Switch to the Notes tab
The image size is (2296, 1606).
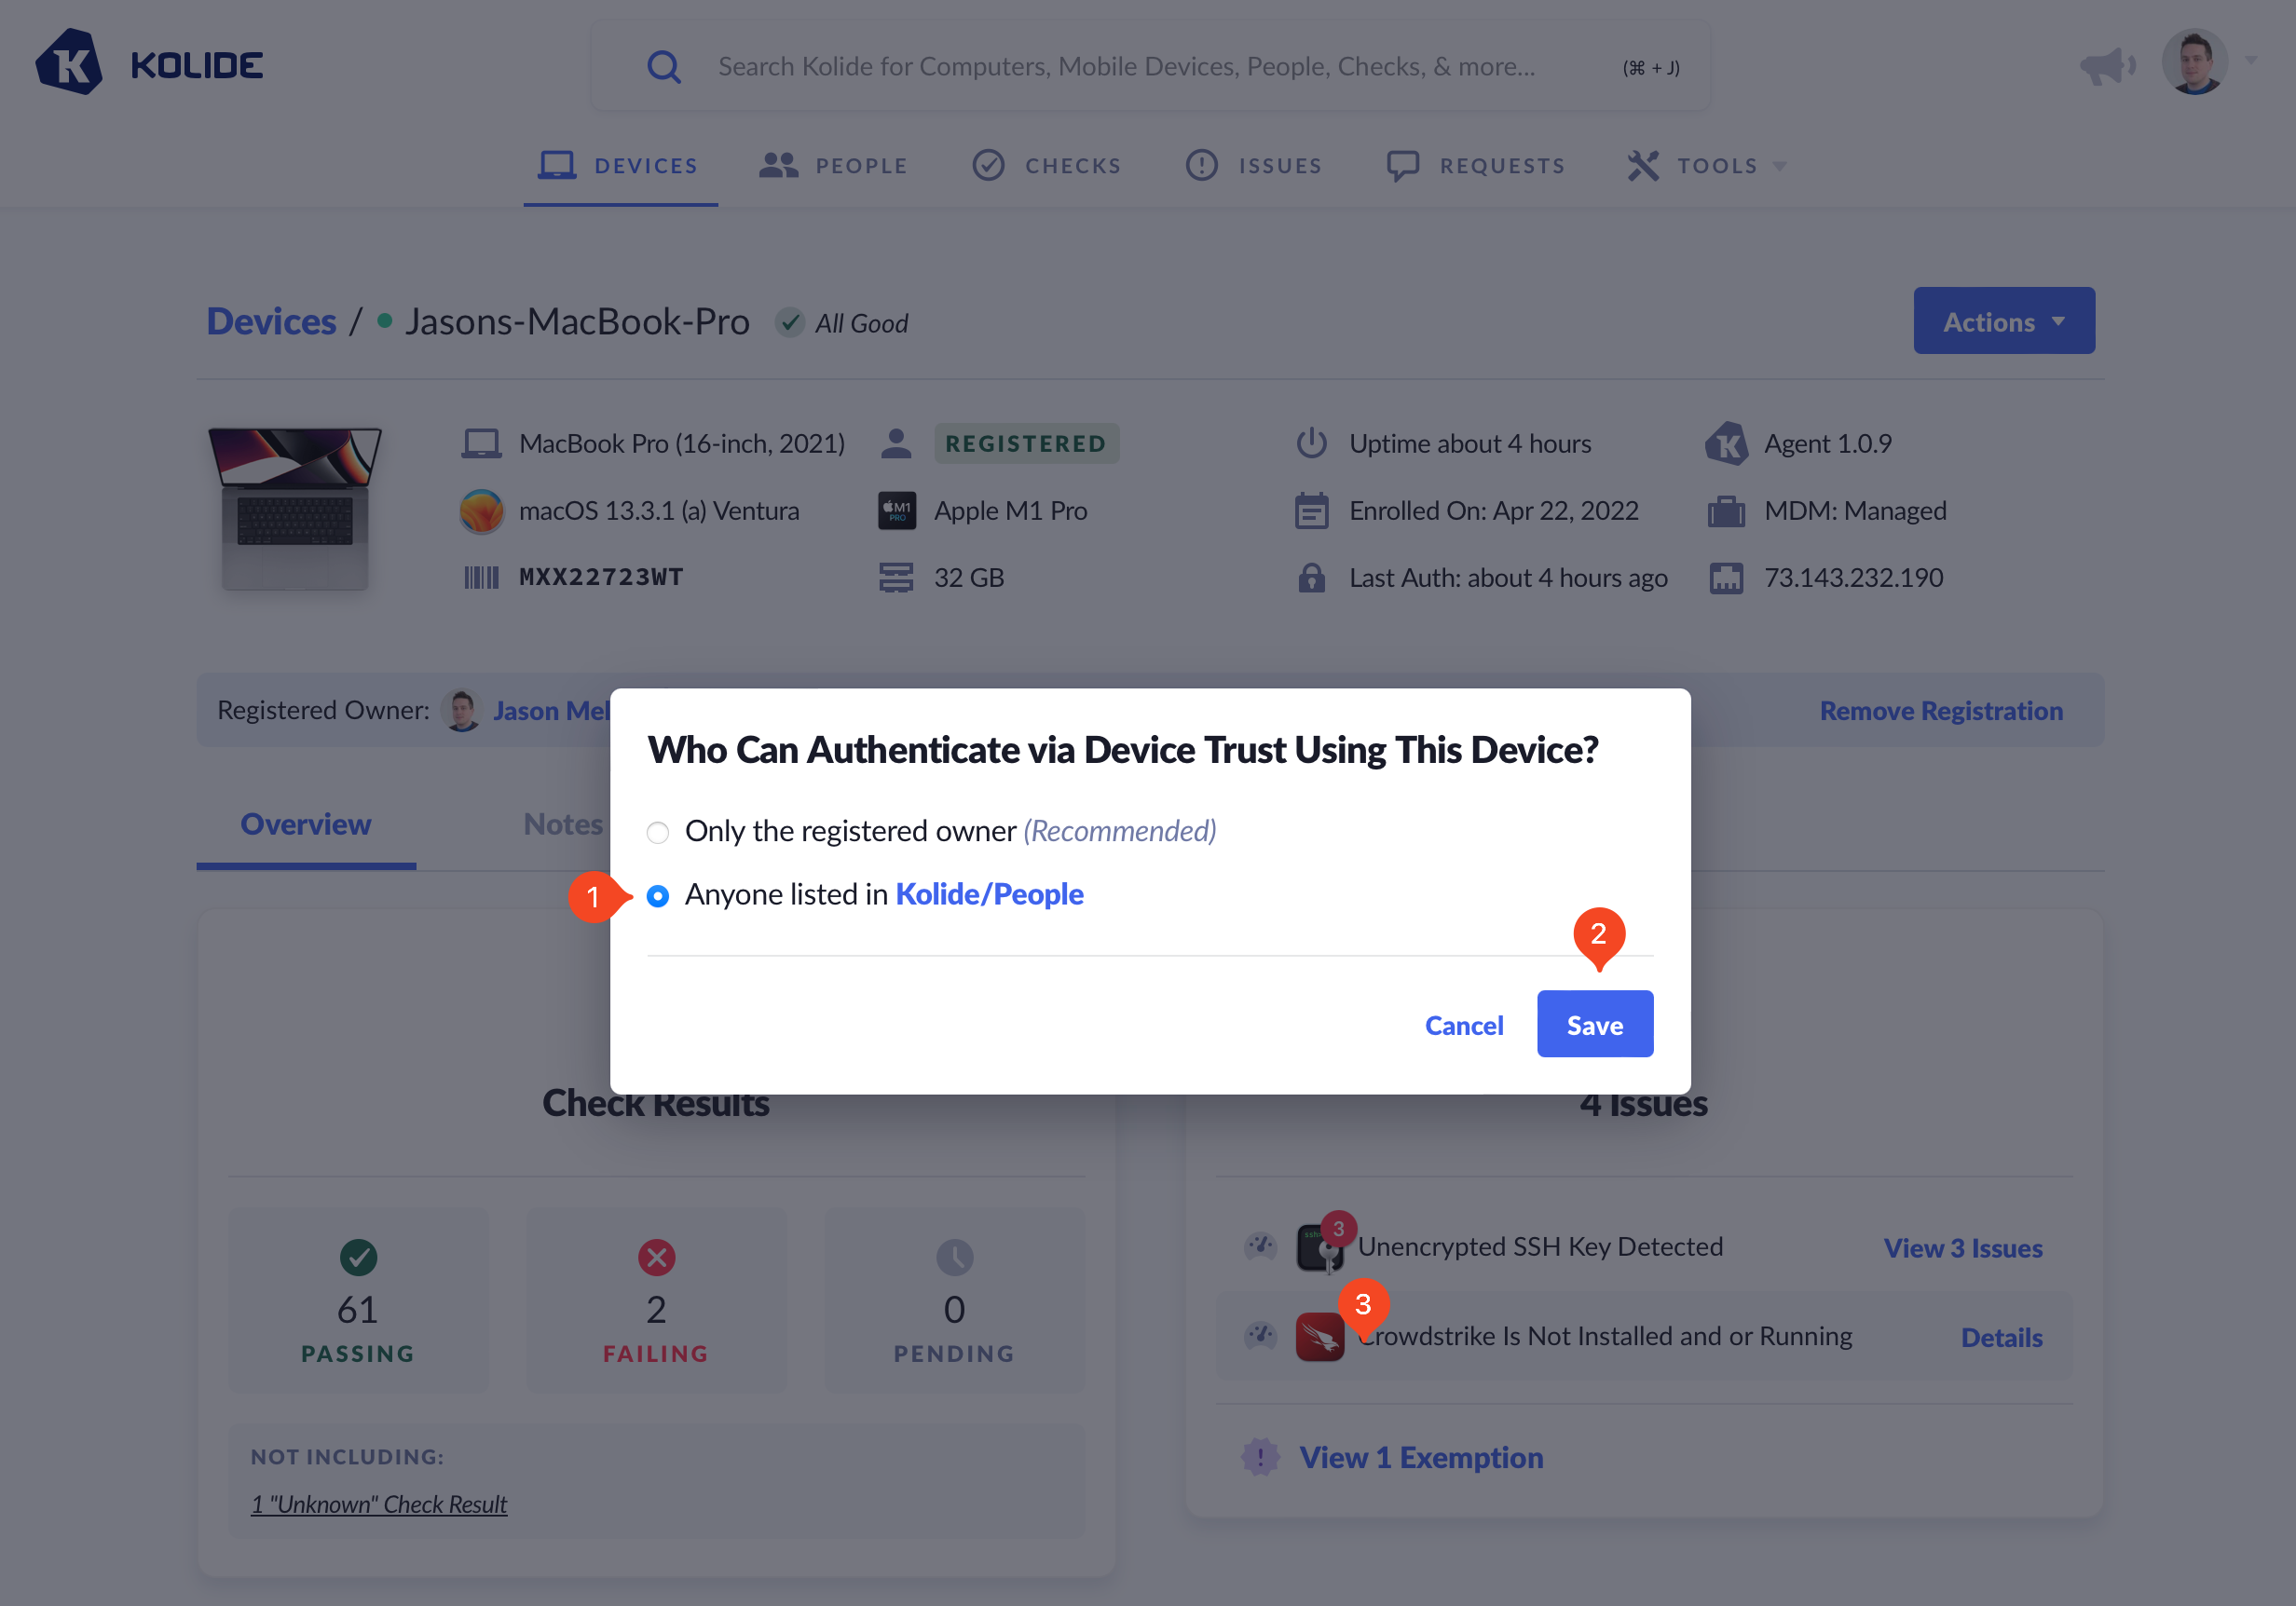(x=563, y=824)
